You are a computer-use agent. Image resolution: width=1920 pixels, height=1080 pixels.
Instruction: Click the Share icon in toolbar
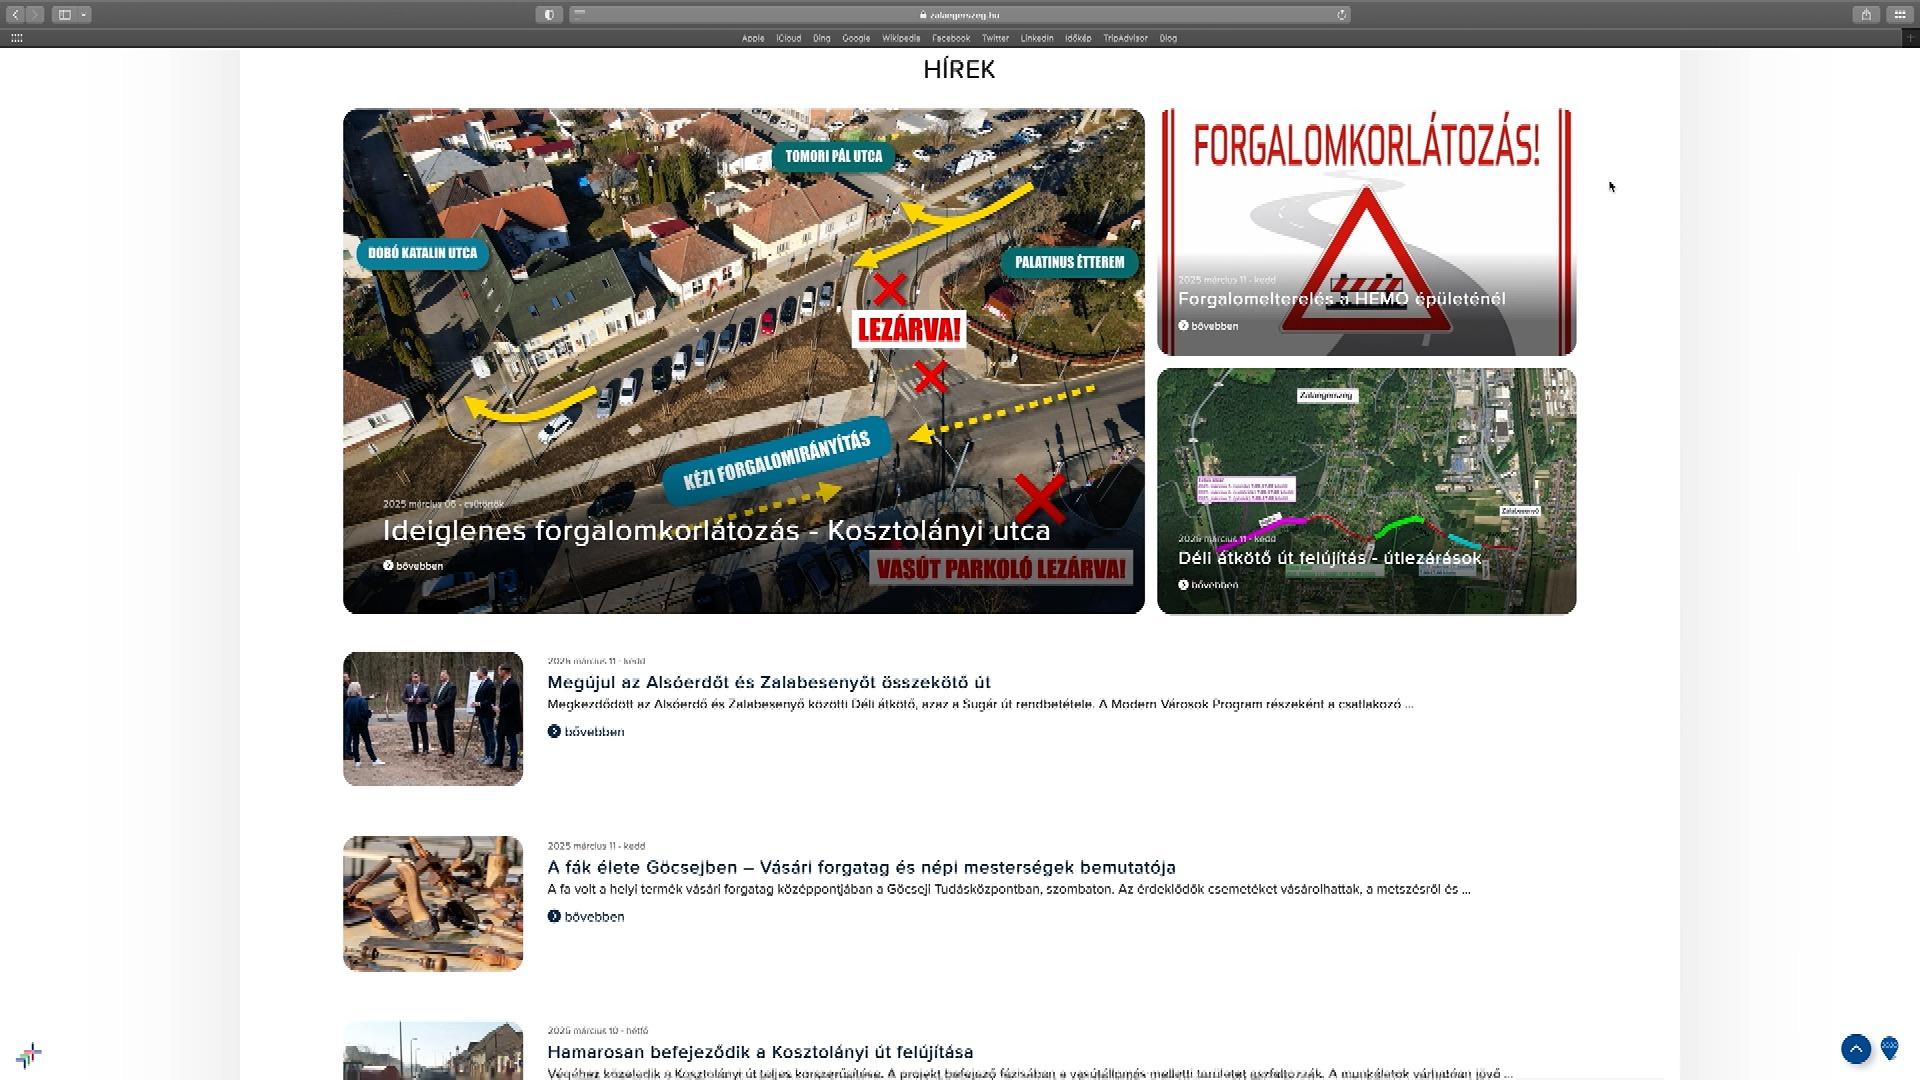click(x=1865, y=14)
